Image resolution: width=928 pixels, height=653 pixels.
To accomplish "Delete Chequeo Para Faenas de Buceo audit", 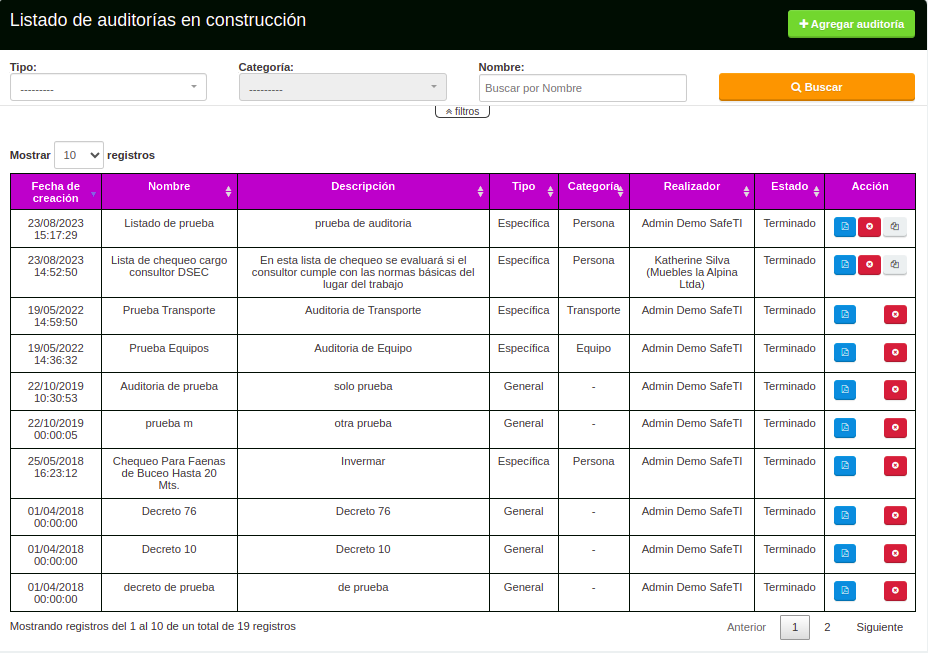I will coord(895,465).
